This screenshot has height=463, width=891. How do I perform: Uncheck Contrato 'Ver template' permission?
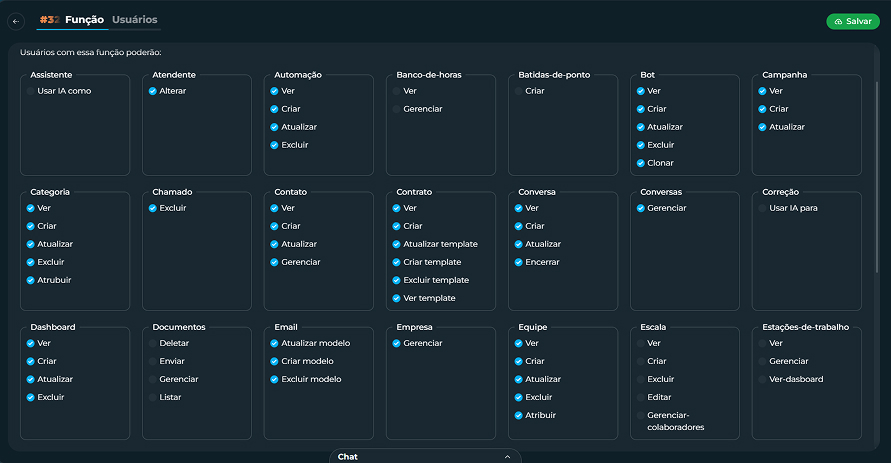pyautogui.click(x=397, y=298)
